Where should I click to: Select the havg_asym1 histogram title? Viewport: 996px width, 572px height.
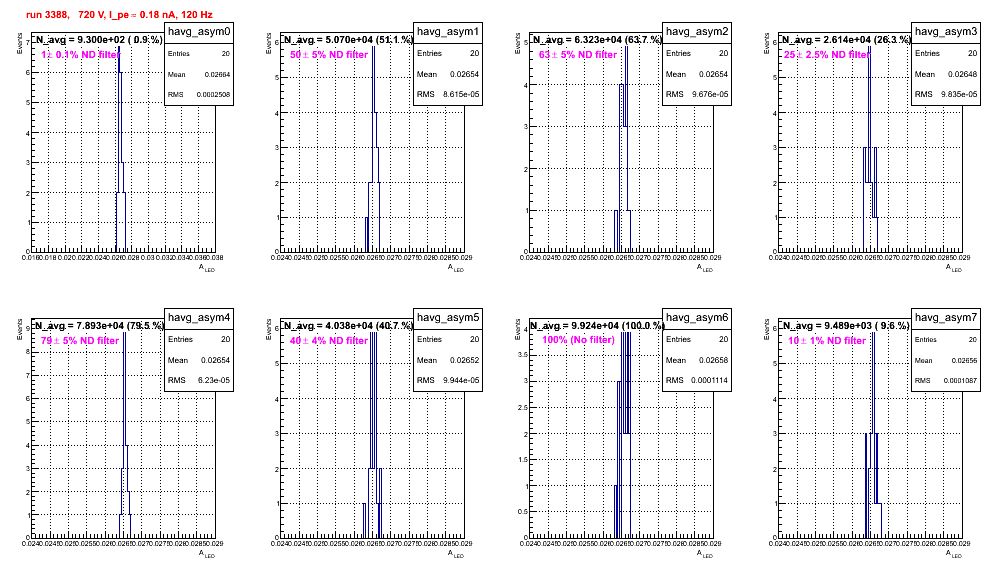(448, 32)
